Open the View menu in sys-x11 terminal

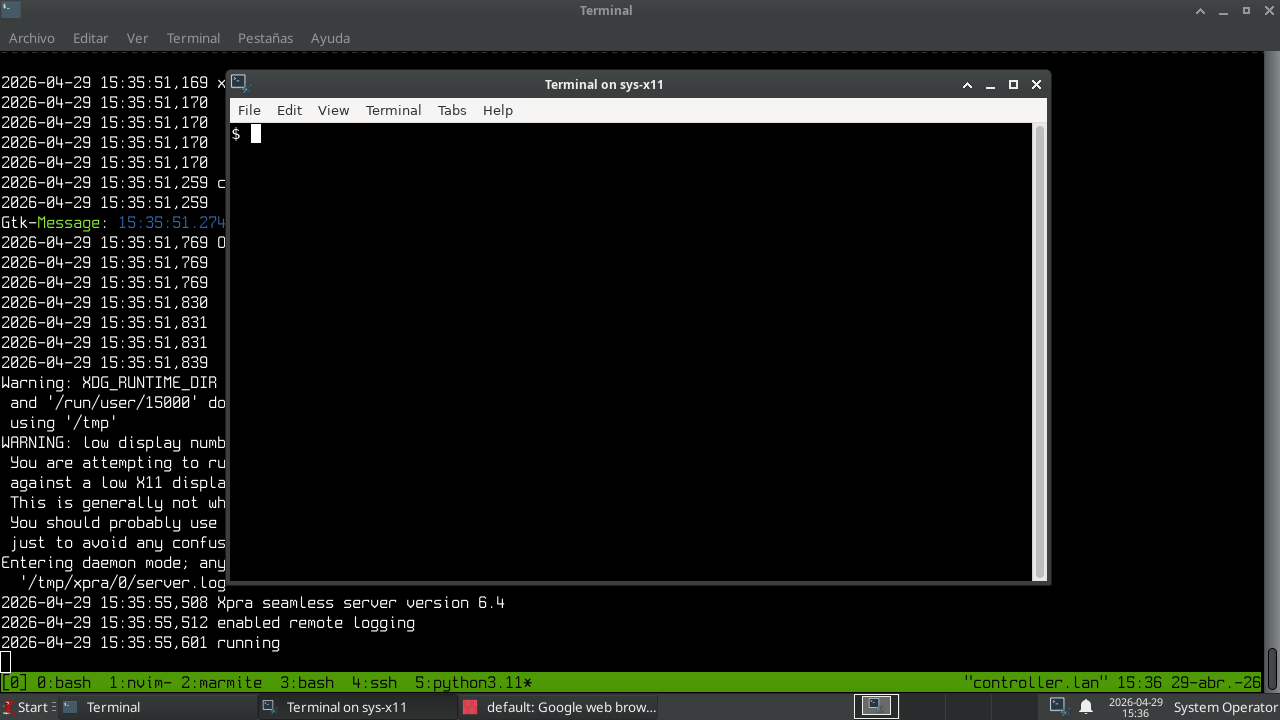pyautogui.click(x=333, y=110)
